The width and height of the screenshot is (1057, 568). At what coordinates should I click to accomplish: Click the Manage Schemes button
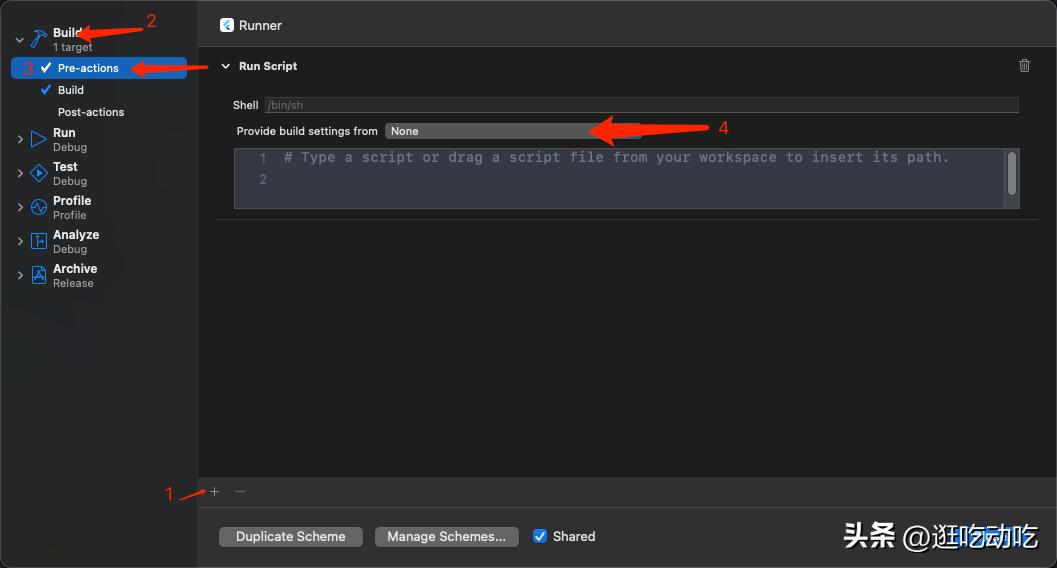point(446,536)
